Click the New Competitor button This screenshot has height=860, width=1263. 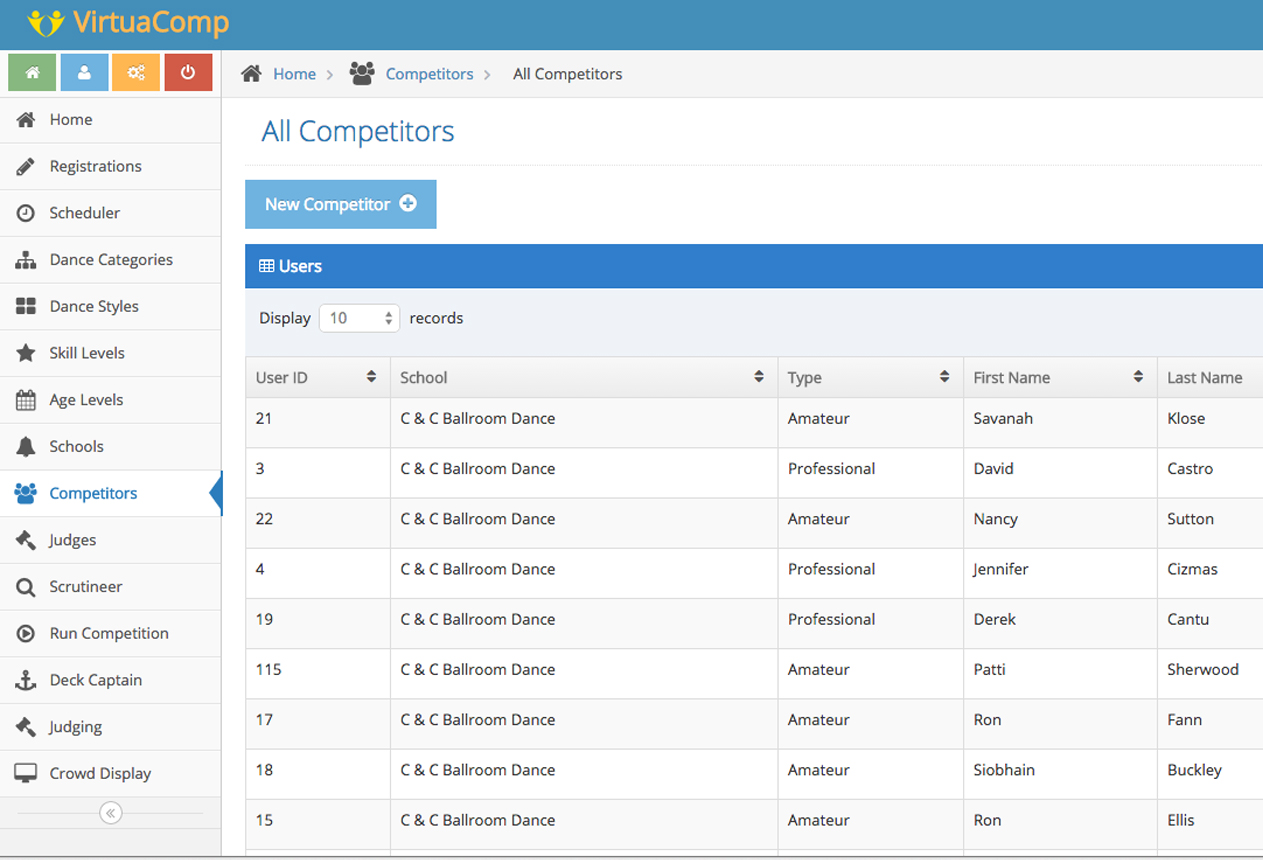point(340,204)
